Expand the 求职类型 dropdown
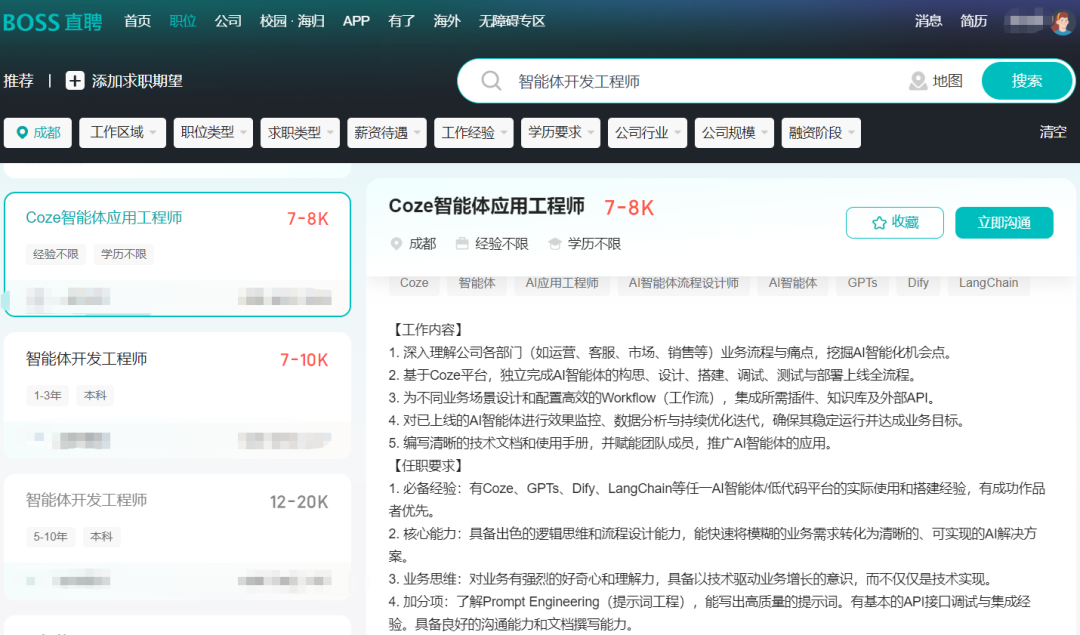 300,132
